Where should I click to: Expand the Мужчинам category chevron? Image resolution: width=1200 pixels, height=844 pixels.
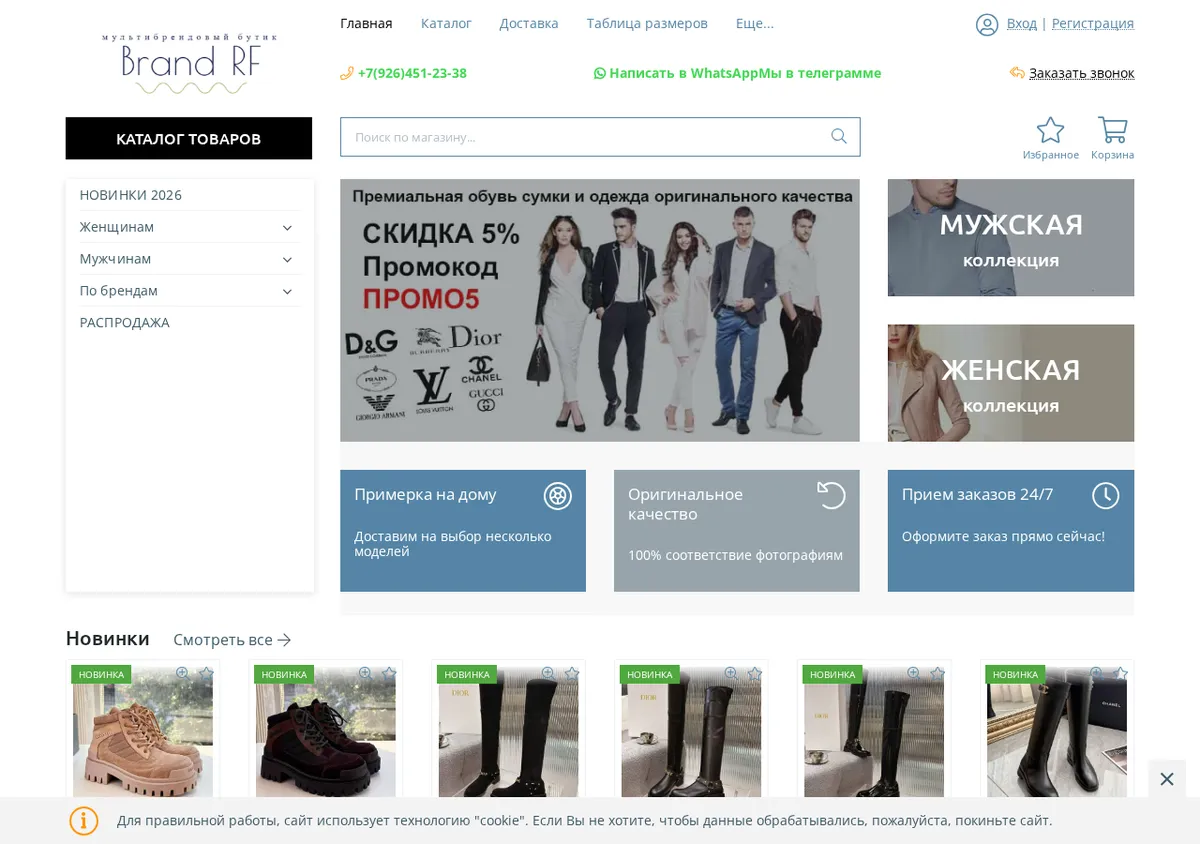[x=287, y=260]
